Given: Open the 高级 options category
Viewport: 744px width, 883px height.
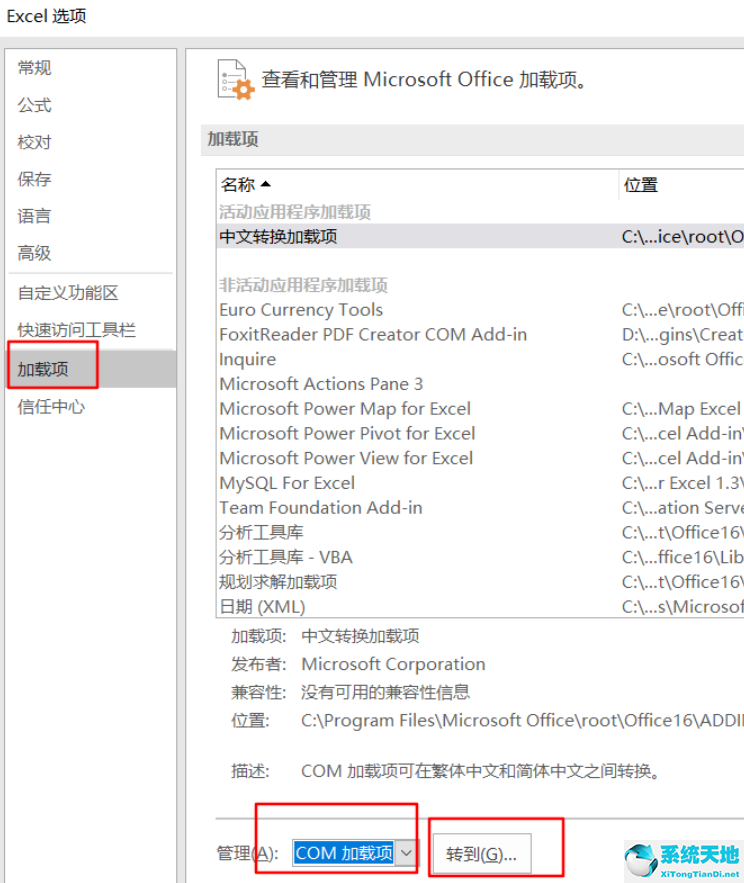Looking at the screenshot, I should 34,253.
